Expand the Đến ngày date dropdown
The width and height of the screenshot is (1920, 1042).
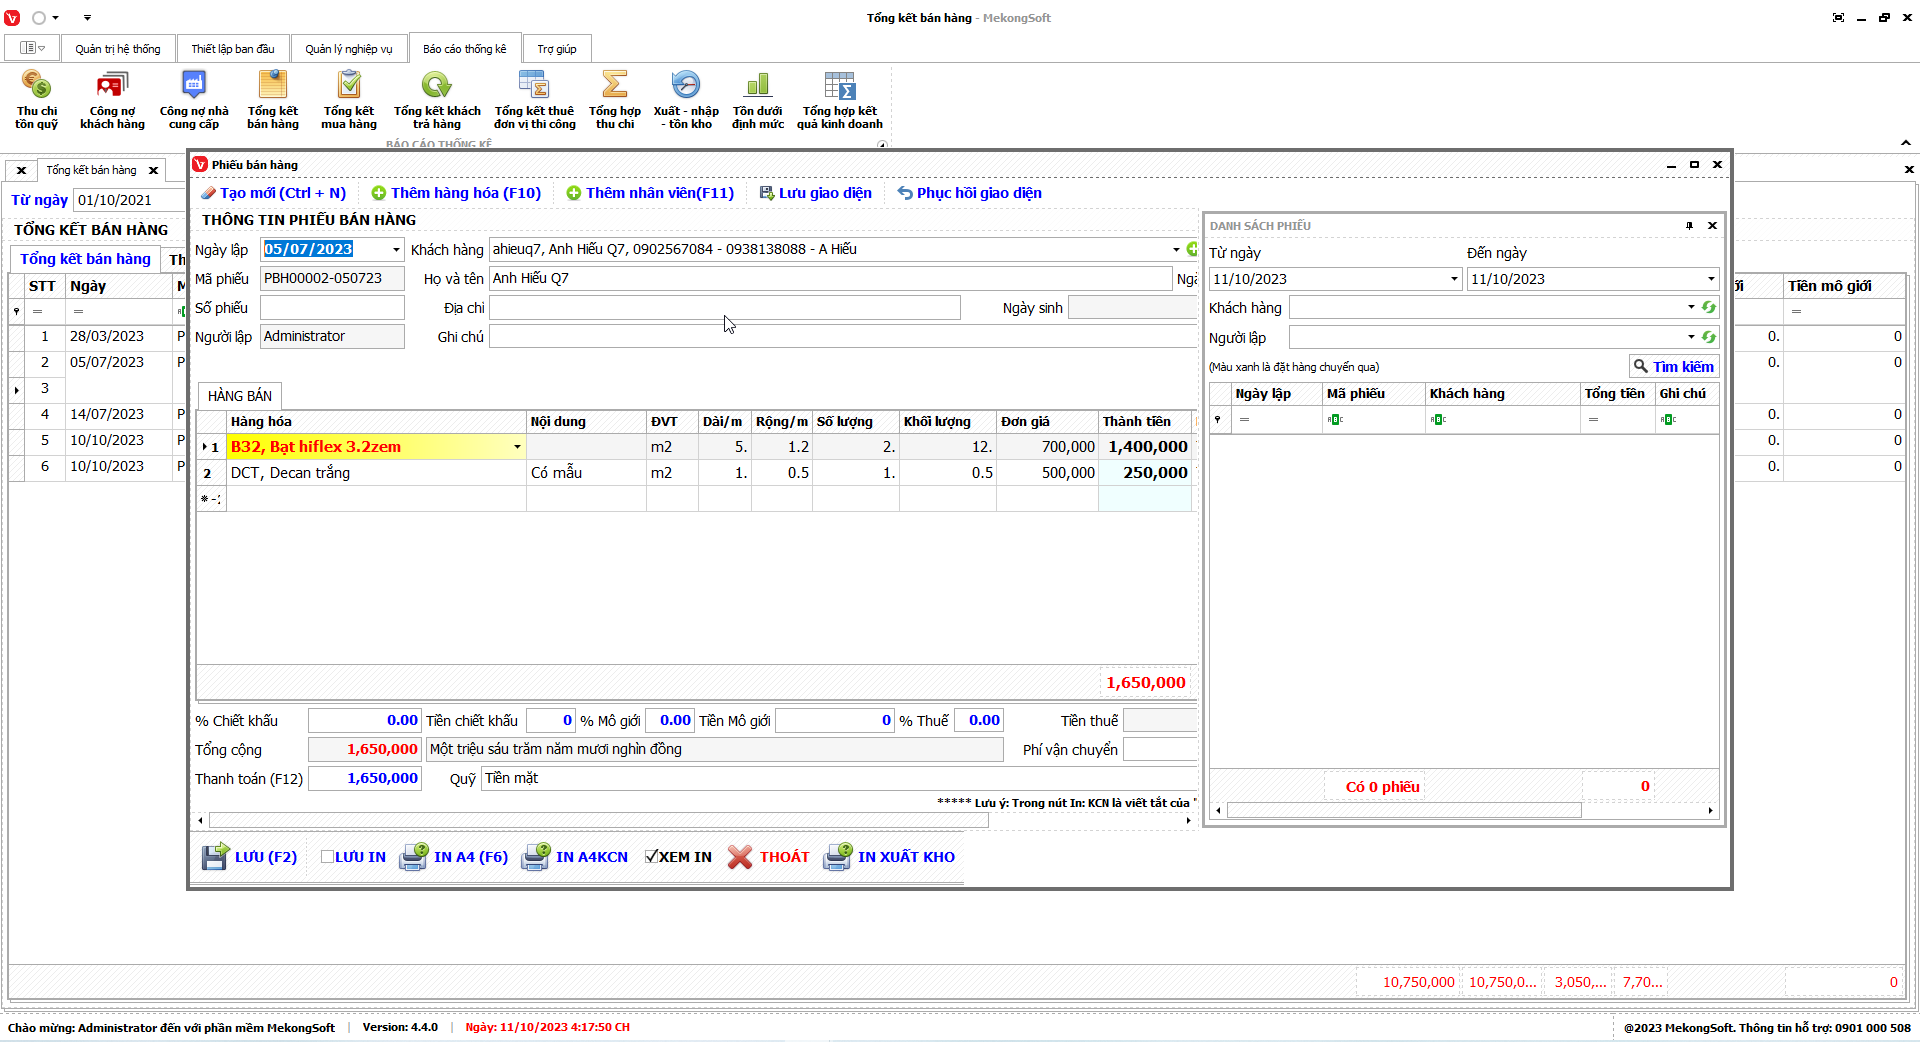pyautogui.click(x=1710, y=279)
